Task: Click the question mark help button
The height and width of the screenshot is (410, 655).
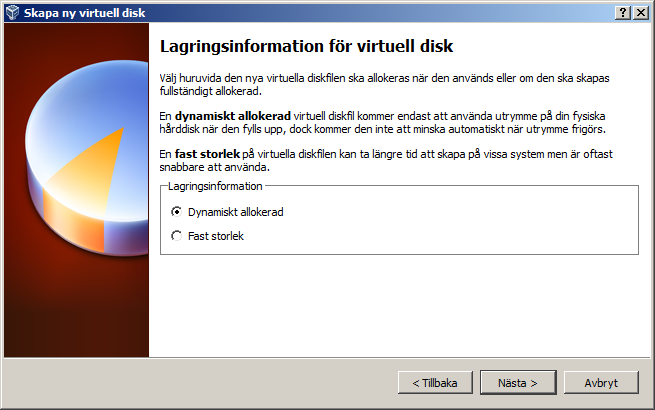Action: [x=623, y=11]
